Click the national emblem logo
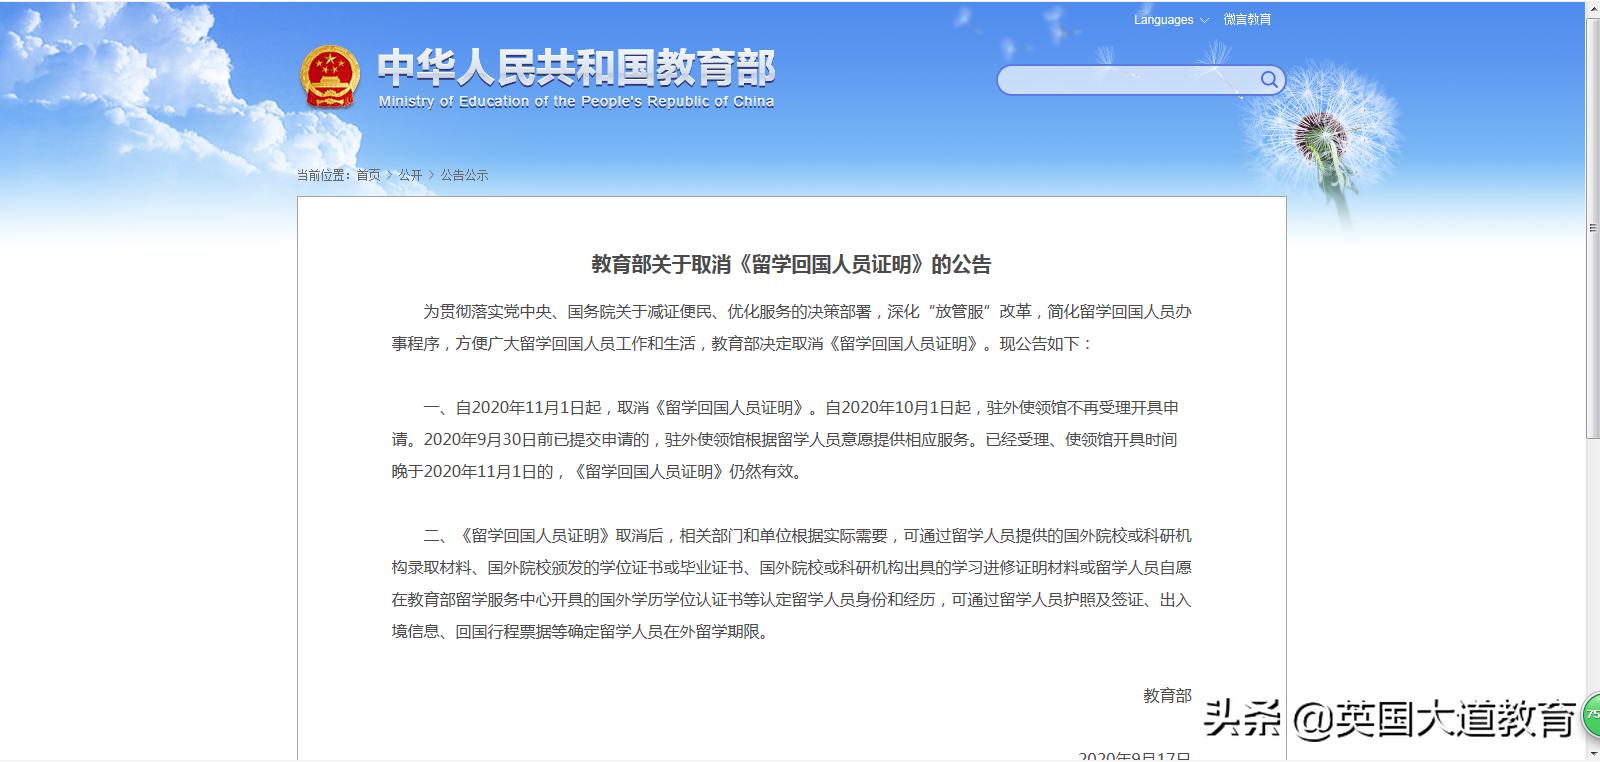 [330, 76]
